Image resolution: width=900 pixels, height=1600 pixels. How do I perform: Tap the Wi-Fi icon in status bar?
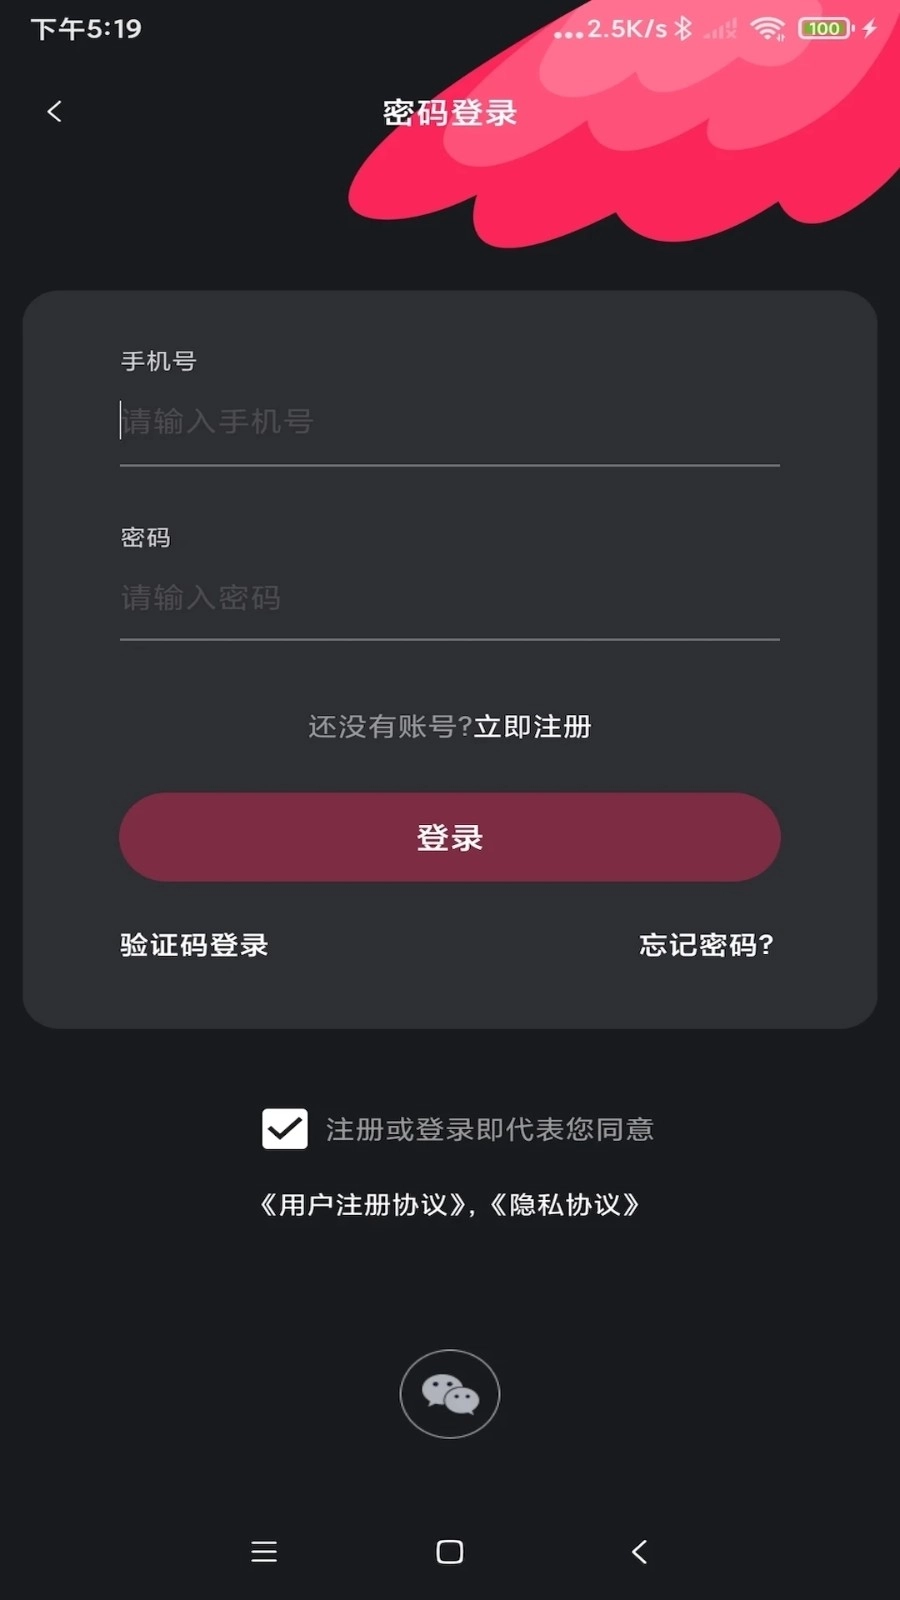click(767, 28)
